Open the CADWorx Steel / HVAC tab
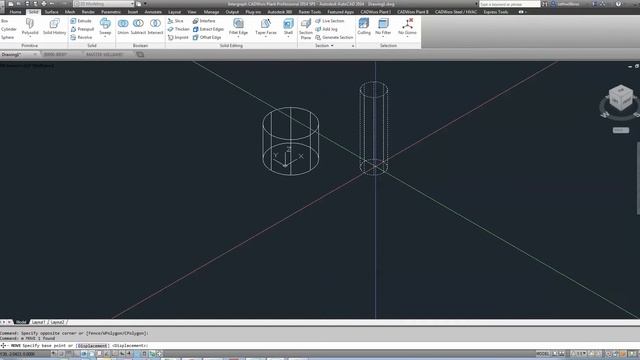 click(x=456, y=12)
